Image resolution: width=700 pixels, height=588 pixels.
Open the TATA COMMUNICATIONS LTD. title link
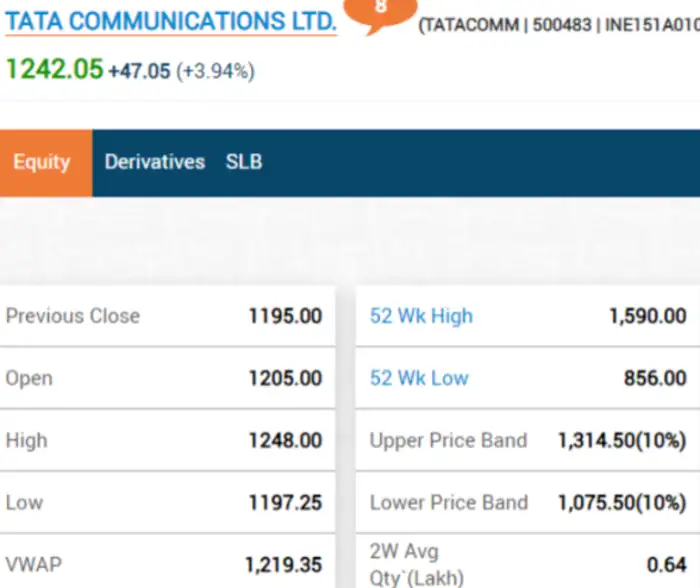[x=171, y=20]
